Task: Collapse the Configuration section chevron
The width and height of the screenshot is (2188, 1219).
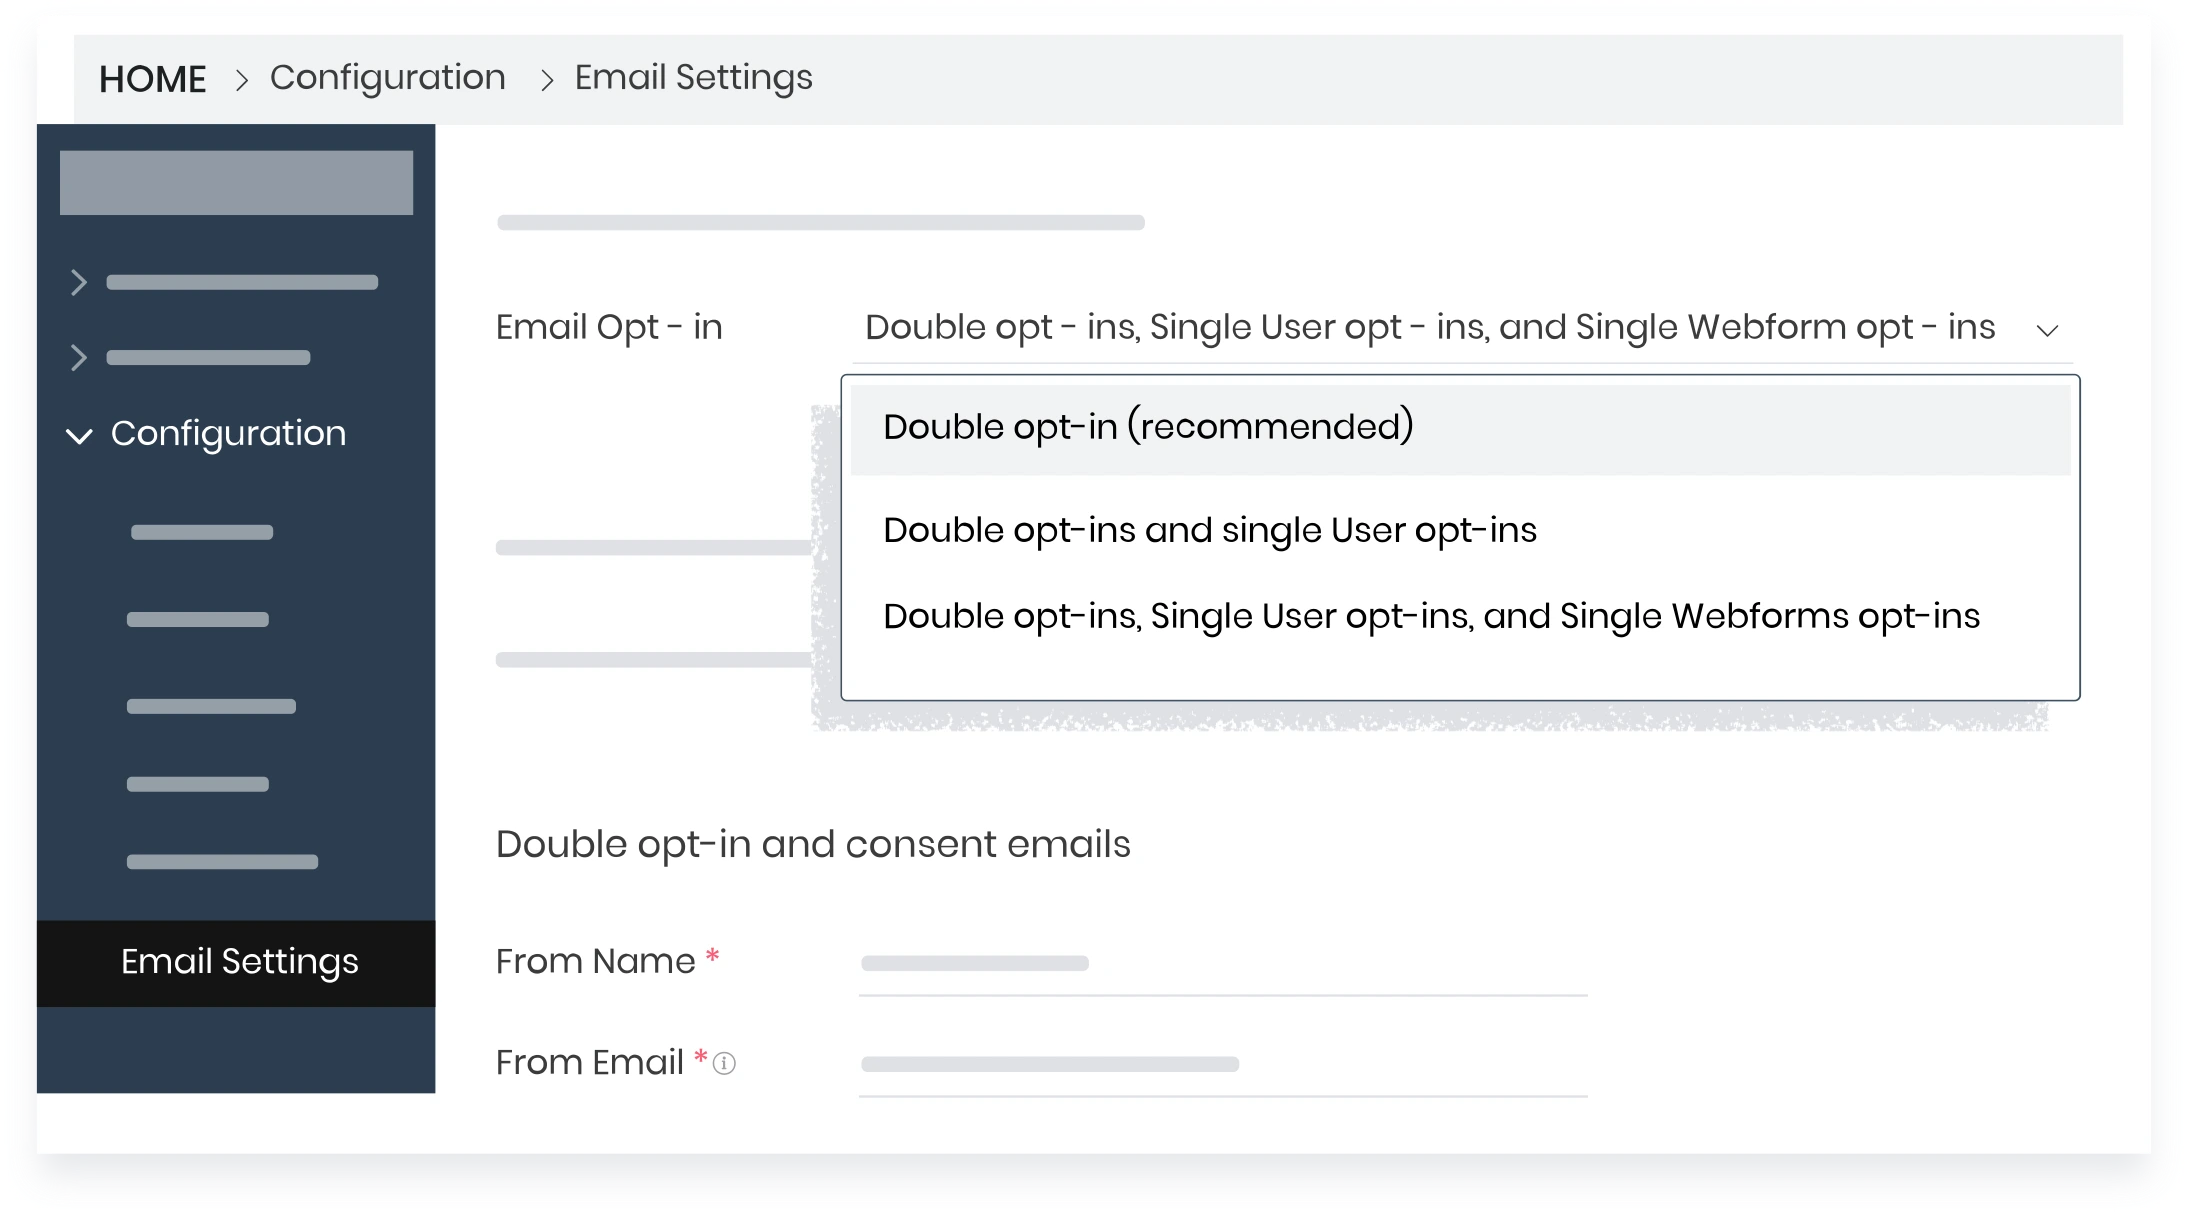Action: pyautogui.click(x=80, y=434)
